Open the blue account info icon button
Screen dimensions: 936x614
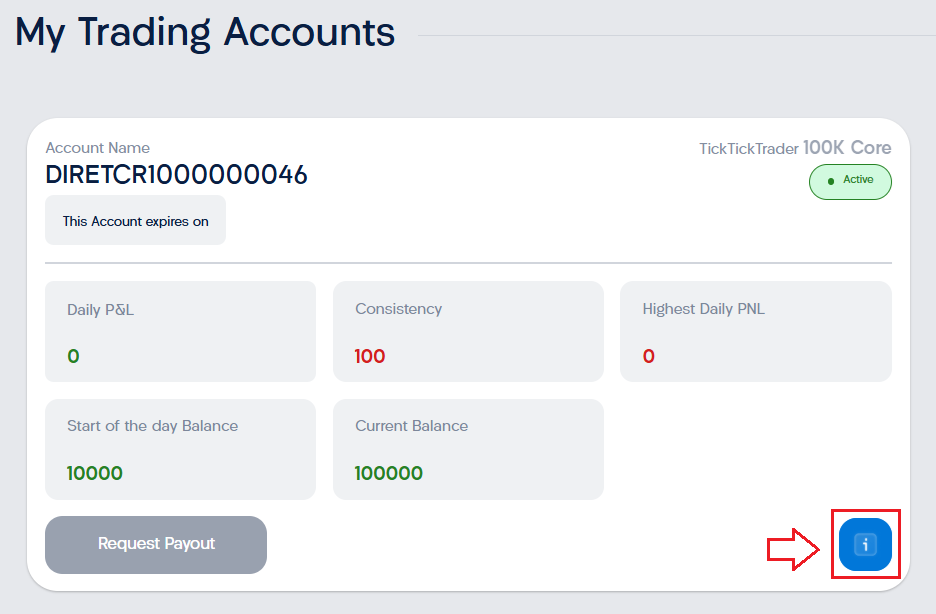tap(865, 544)
